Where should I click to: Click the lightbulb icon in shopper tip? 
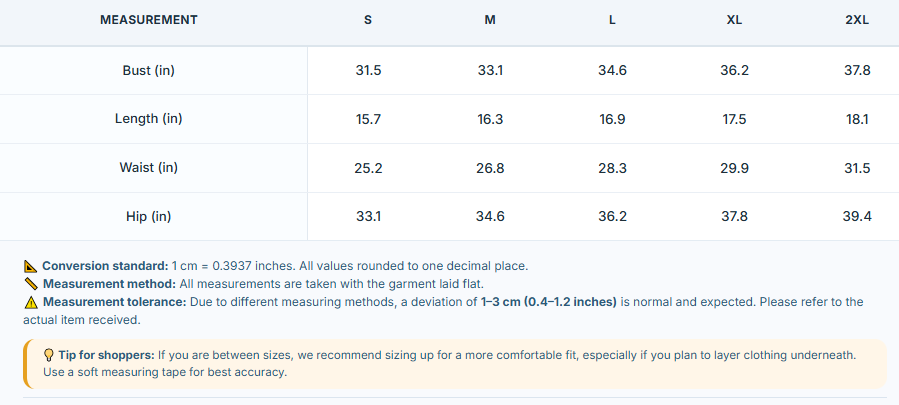coord(49,355)
